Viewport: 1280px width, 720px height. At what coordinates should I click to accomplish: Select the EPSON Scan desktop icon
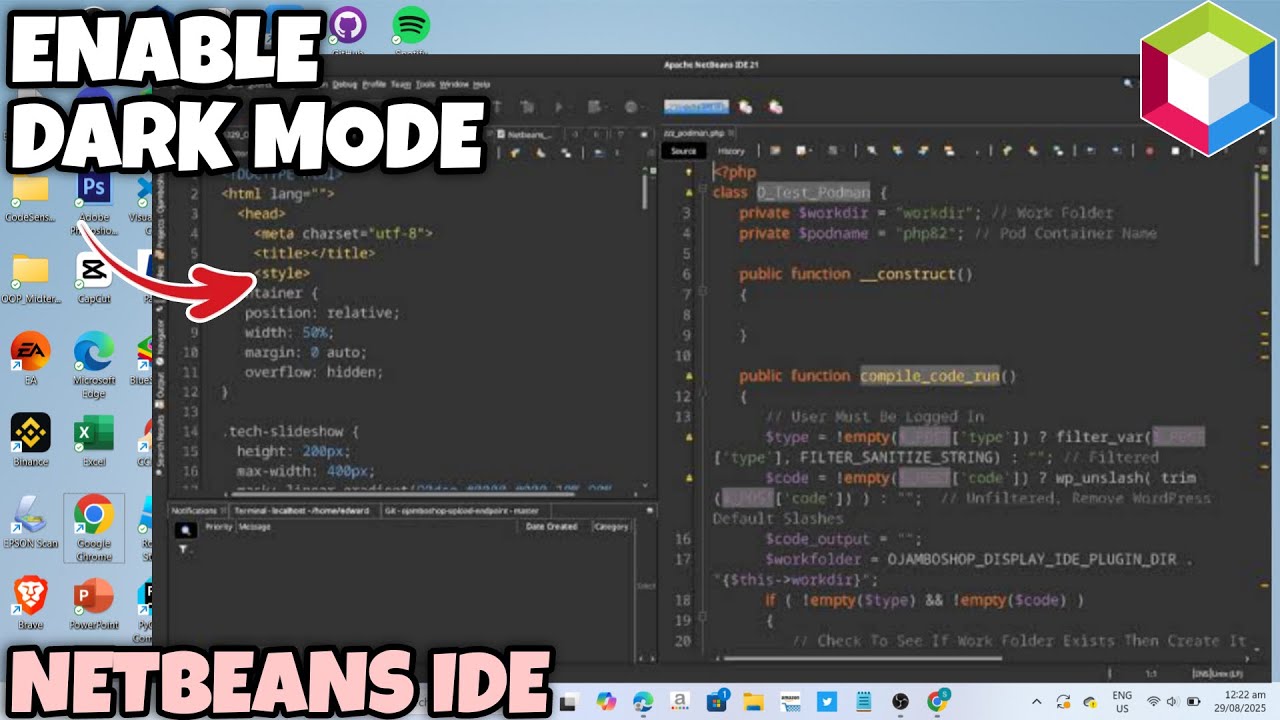33,522
